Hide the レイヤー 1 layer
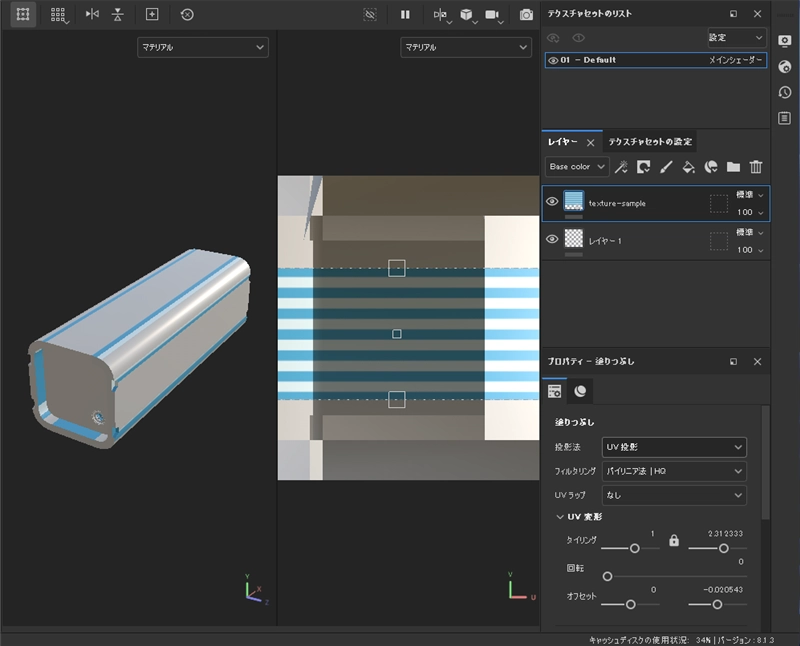Image resolution: width=800 pixels, height=646 pixels. coord(552,239)
